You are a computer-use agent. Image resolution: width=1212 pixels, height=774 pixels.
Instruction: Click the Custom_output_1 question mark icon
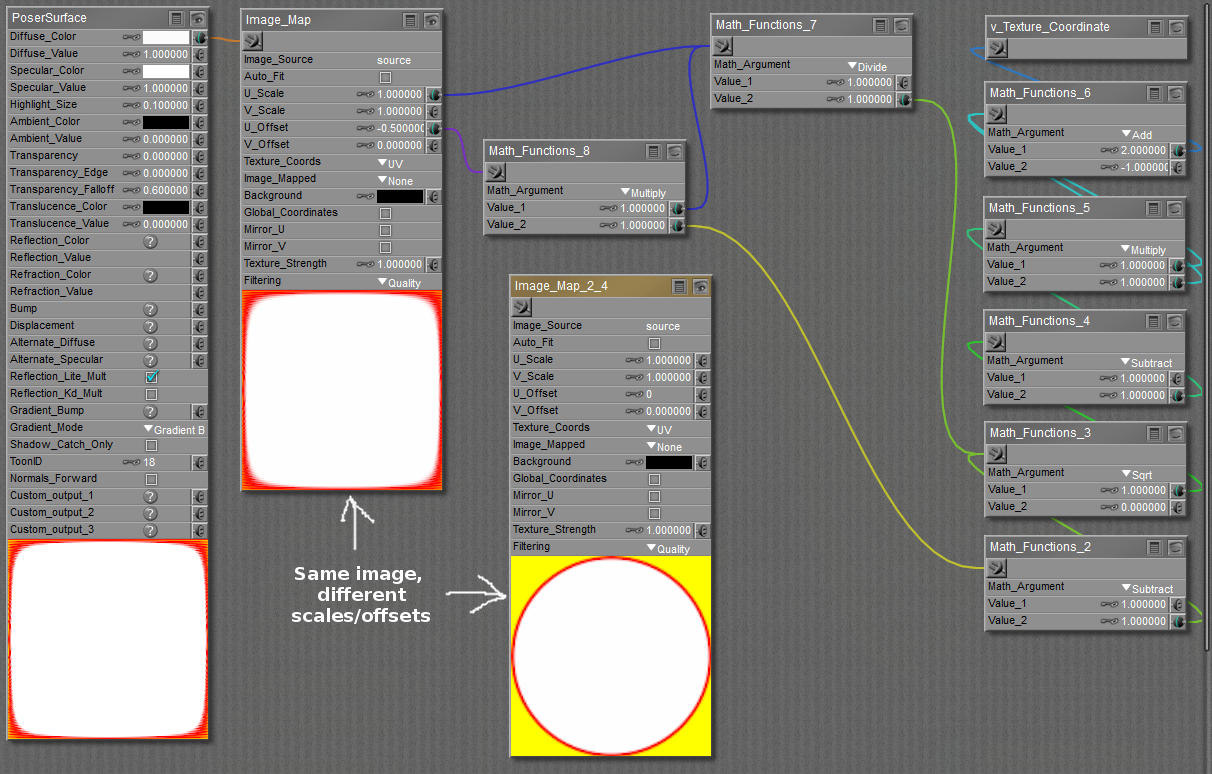tap(150, 496)
